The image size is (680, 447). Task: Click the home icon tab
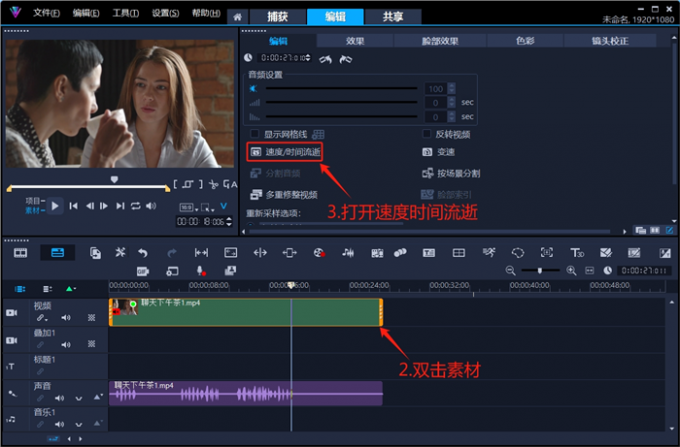pyautogui.click(x=237, y=17)
